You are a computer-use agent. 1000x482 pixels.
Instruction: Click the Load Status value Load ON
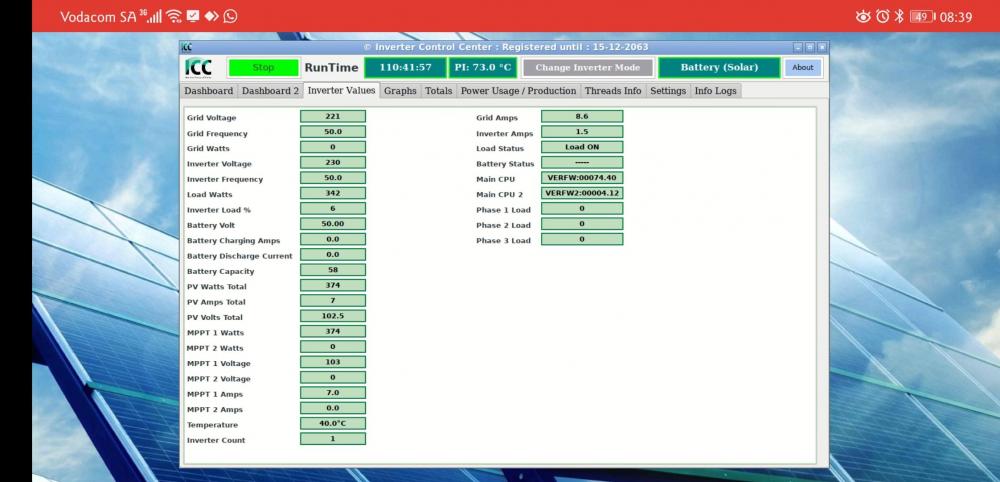(582, 147)
